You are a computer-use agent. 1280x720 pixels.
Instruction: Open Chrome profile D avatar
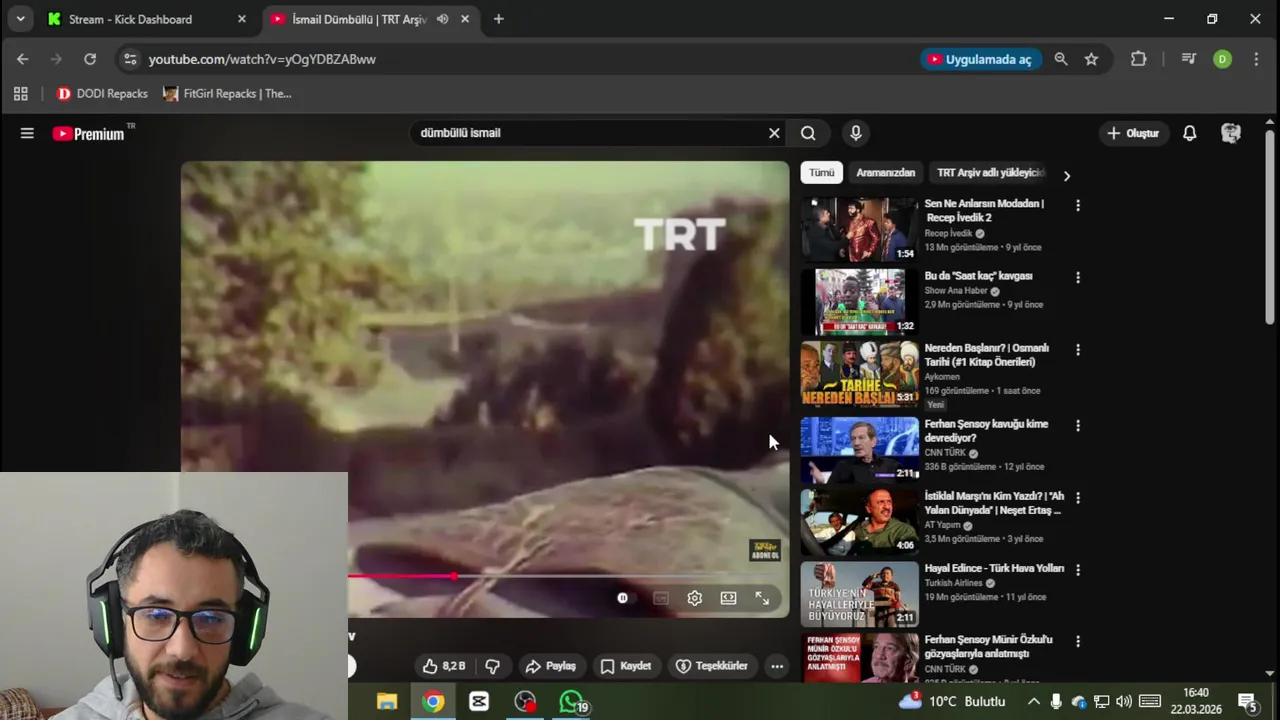pos(1222,59)
